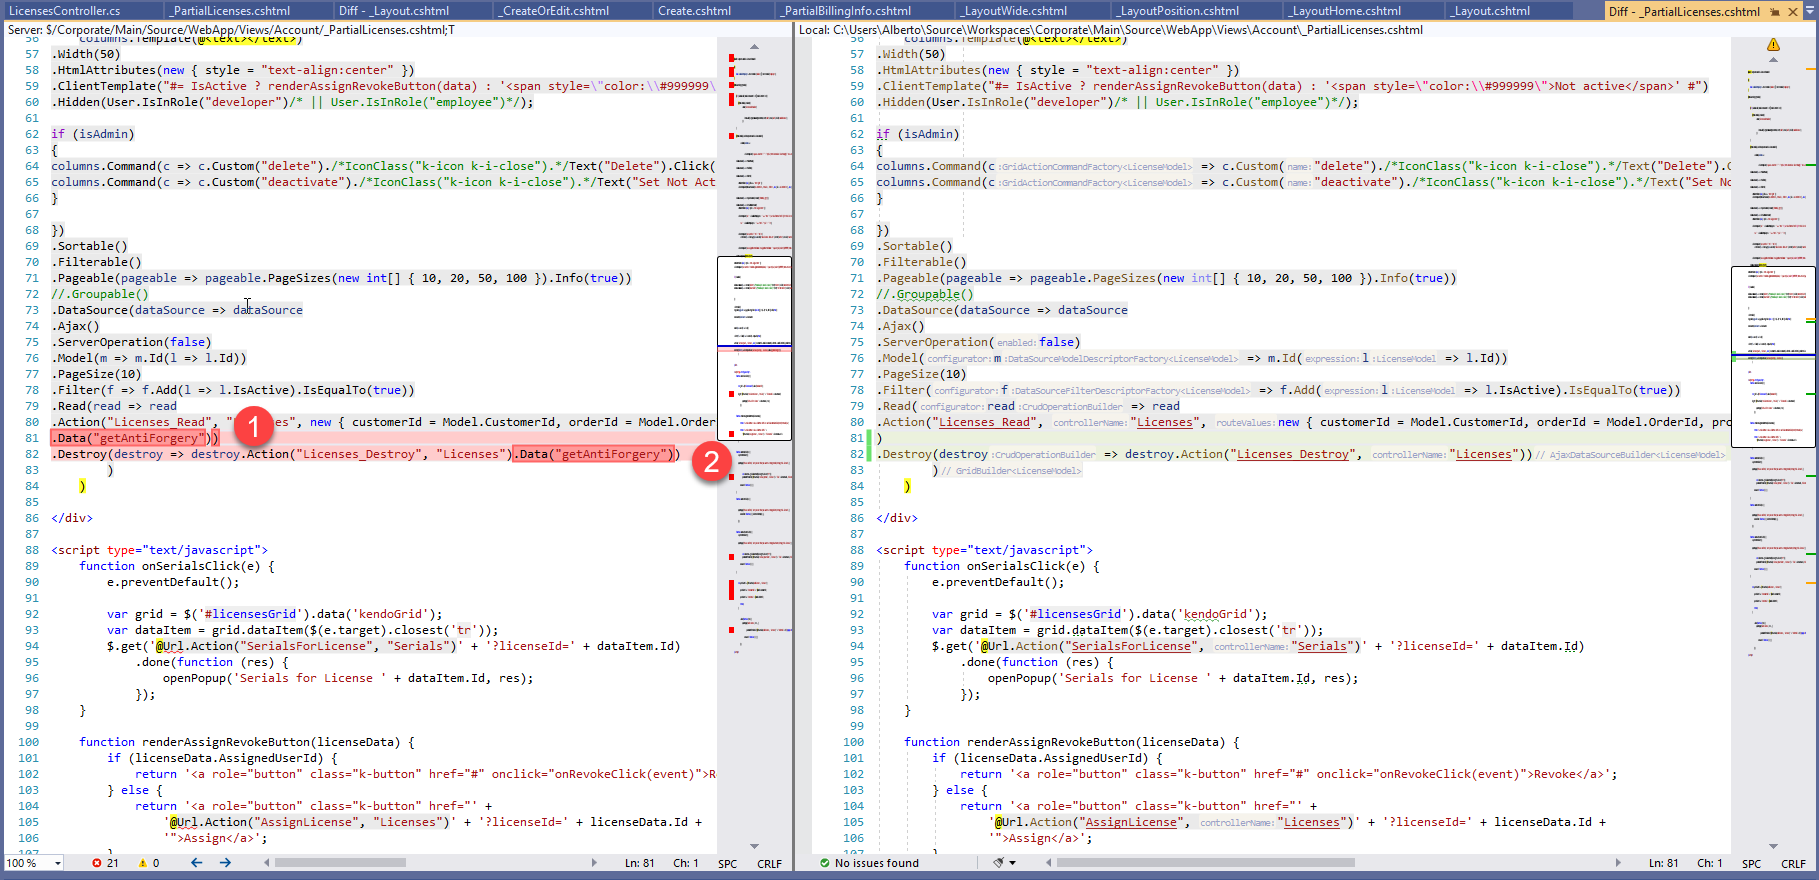Click the left pane vertical scroll down arrow

pyautogui.click(x=754, y=846)
